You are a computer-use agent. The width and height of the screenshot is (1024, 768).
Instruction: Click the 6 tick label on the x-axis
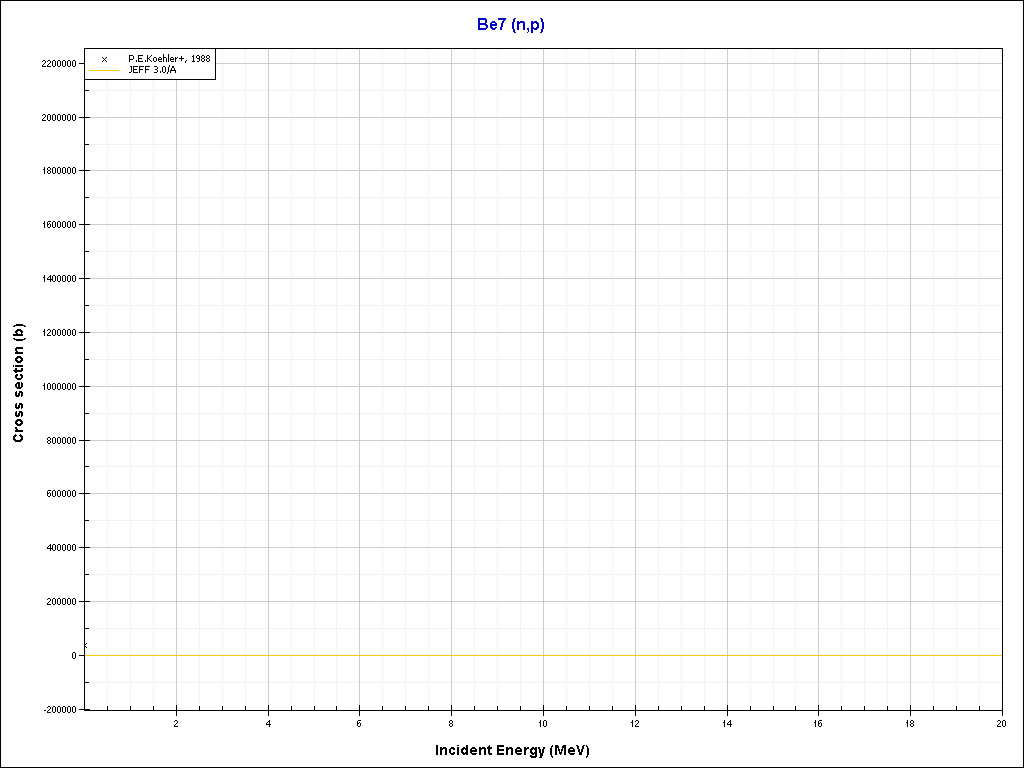pos(359,723)
